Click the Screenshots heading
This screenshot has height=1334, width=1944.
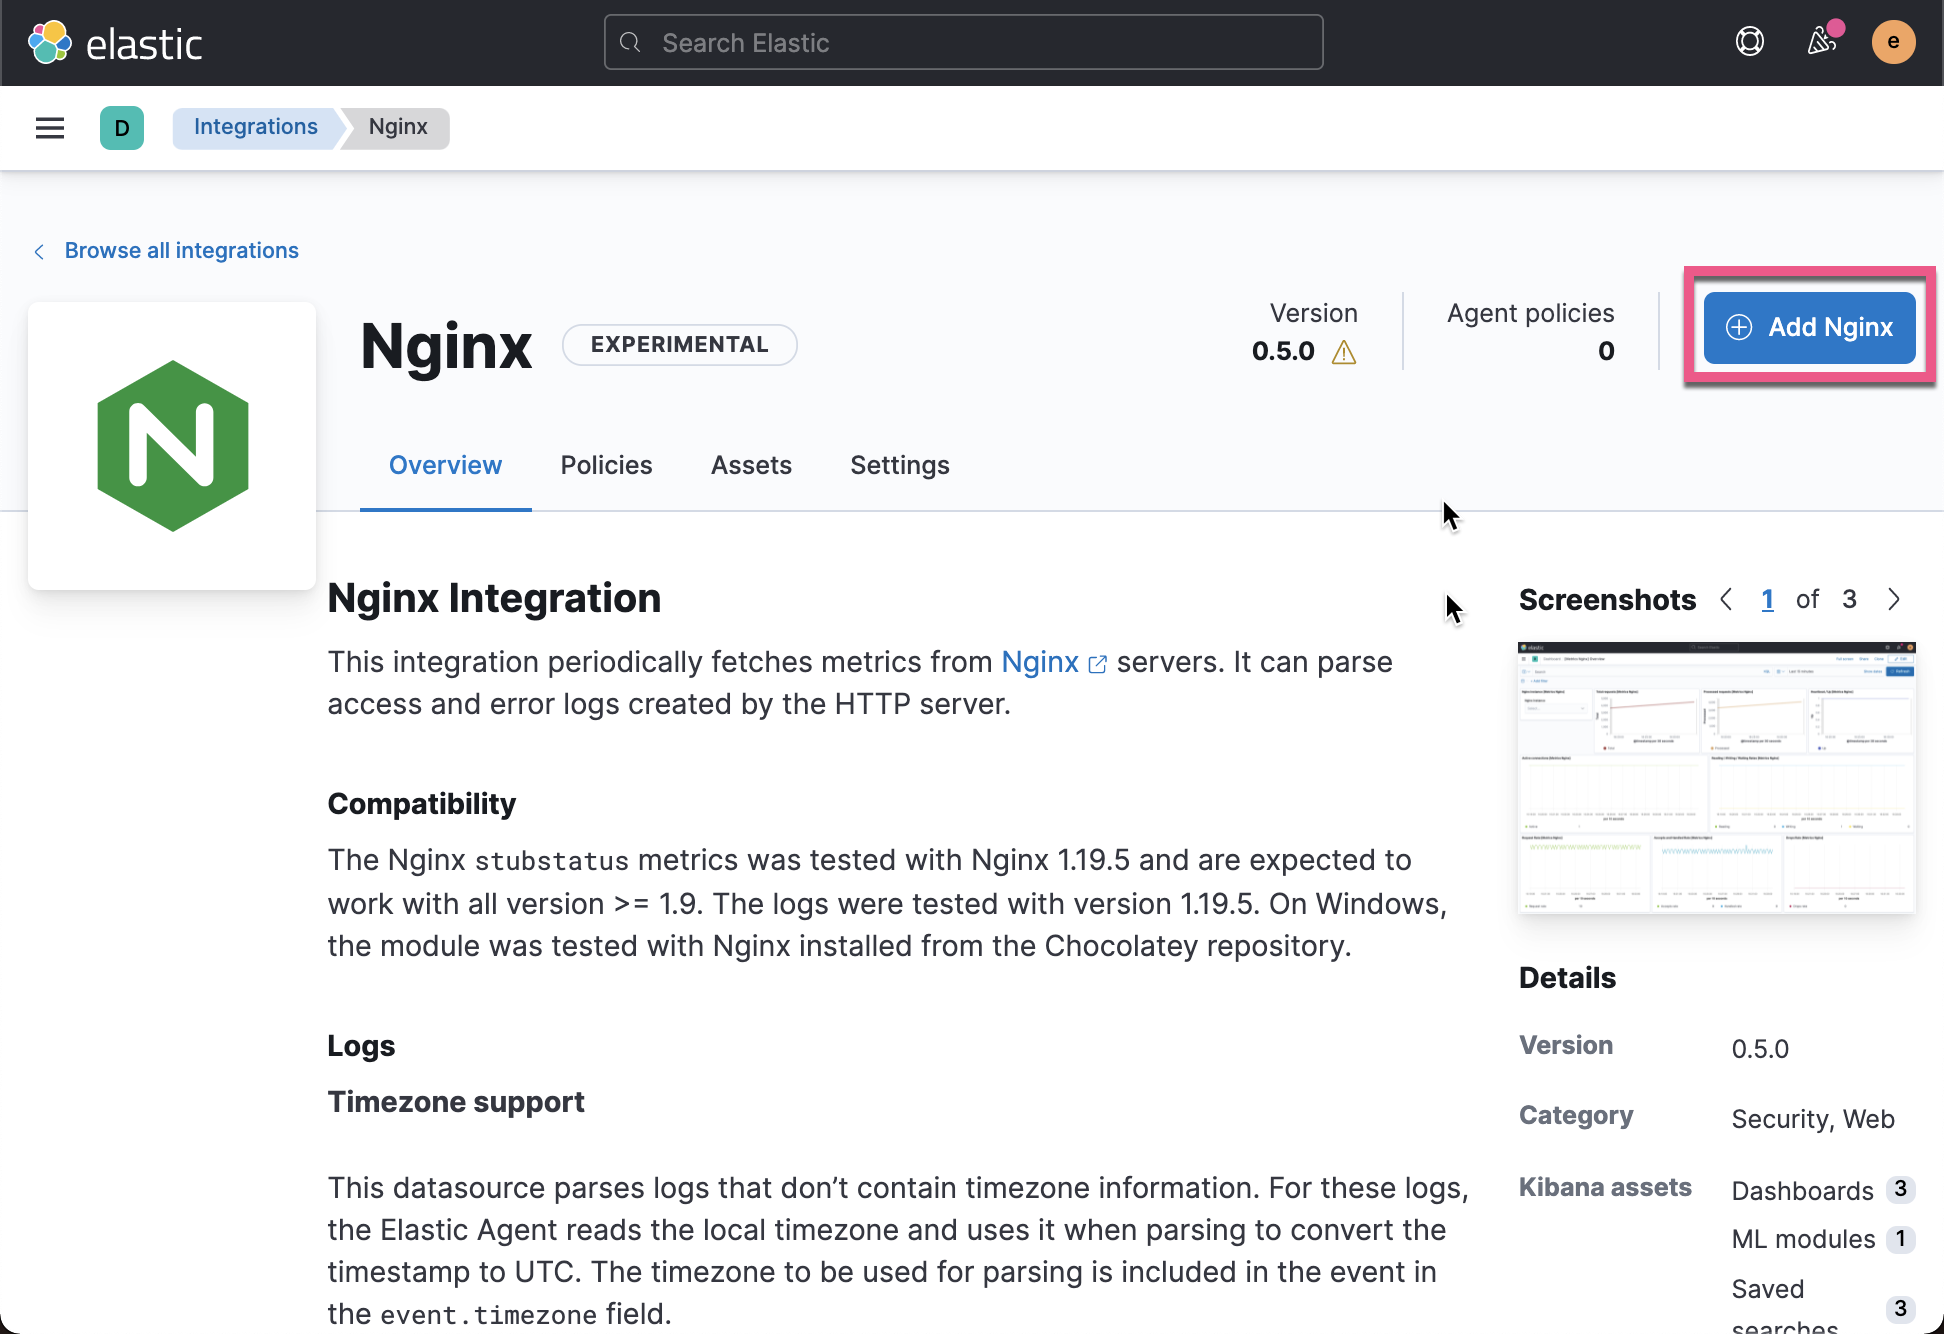(1607, 599)
